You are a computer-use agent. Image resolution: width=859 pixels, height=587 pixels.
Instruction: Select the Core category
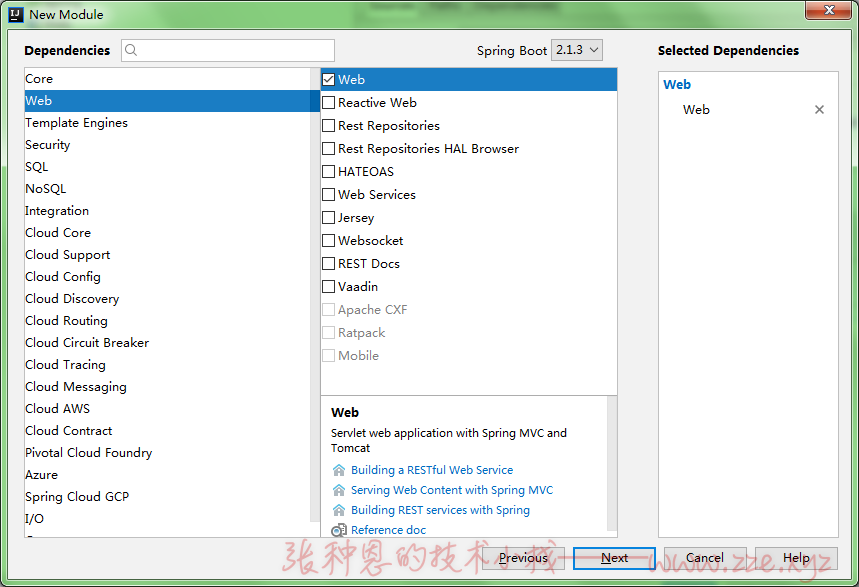click(168, 79)
